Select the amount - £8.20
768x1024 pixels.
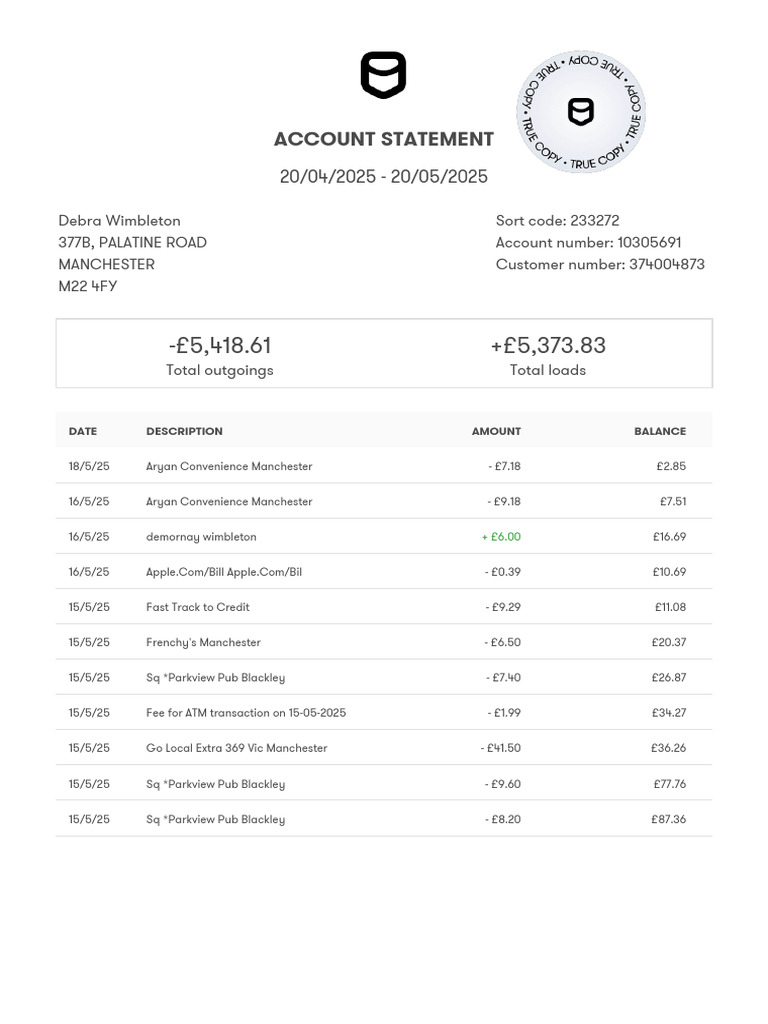click(x=502, y=820)
